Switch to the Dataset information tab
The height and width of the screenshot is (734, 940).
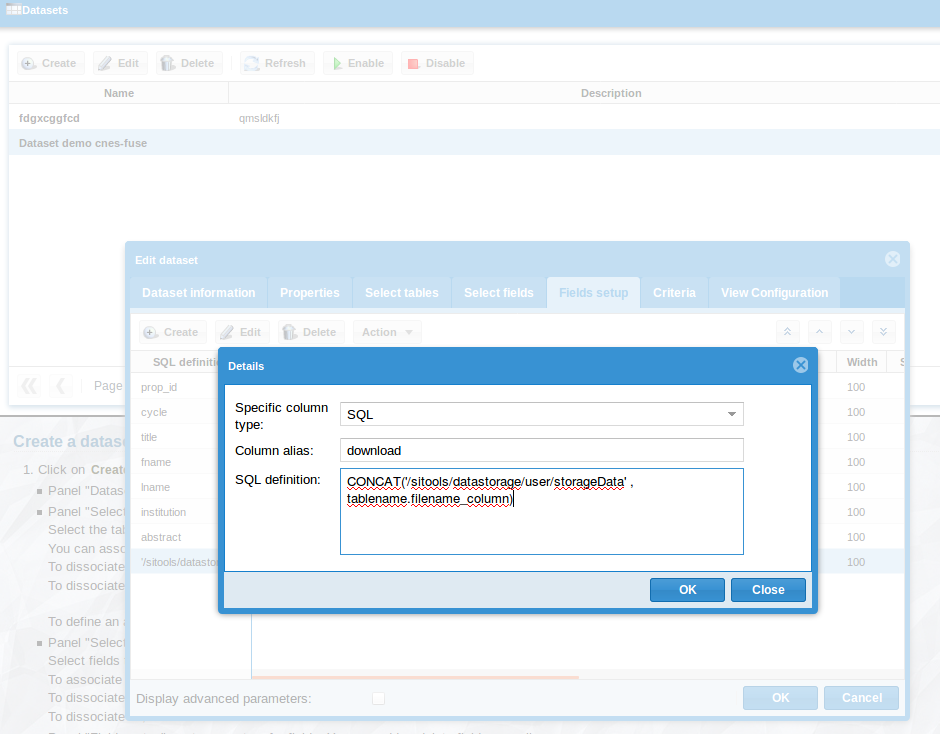point(198,292)
